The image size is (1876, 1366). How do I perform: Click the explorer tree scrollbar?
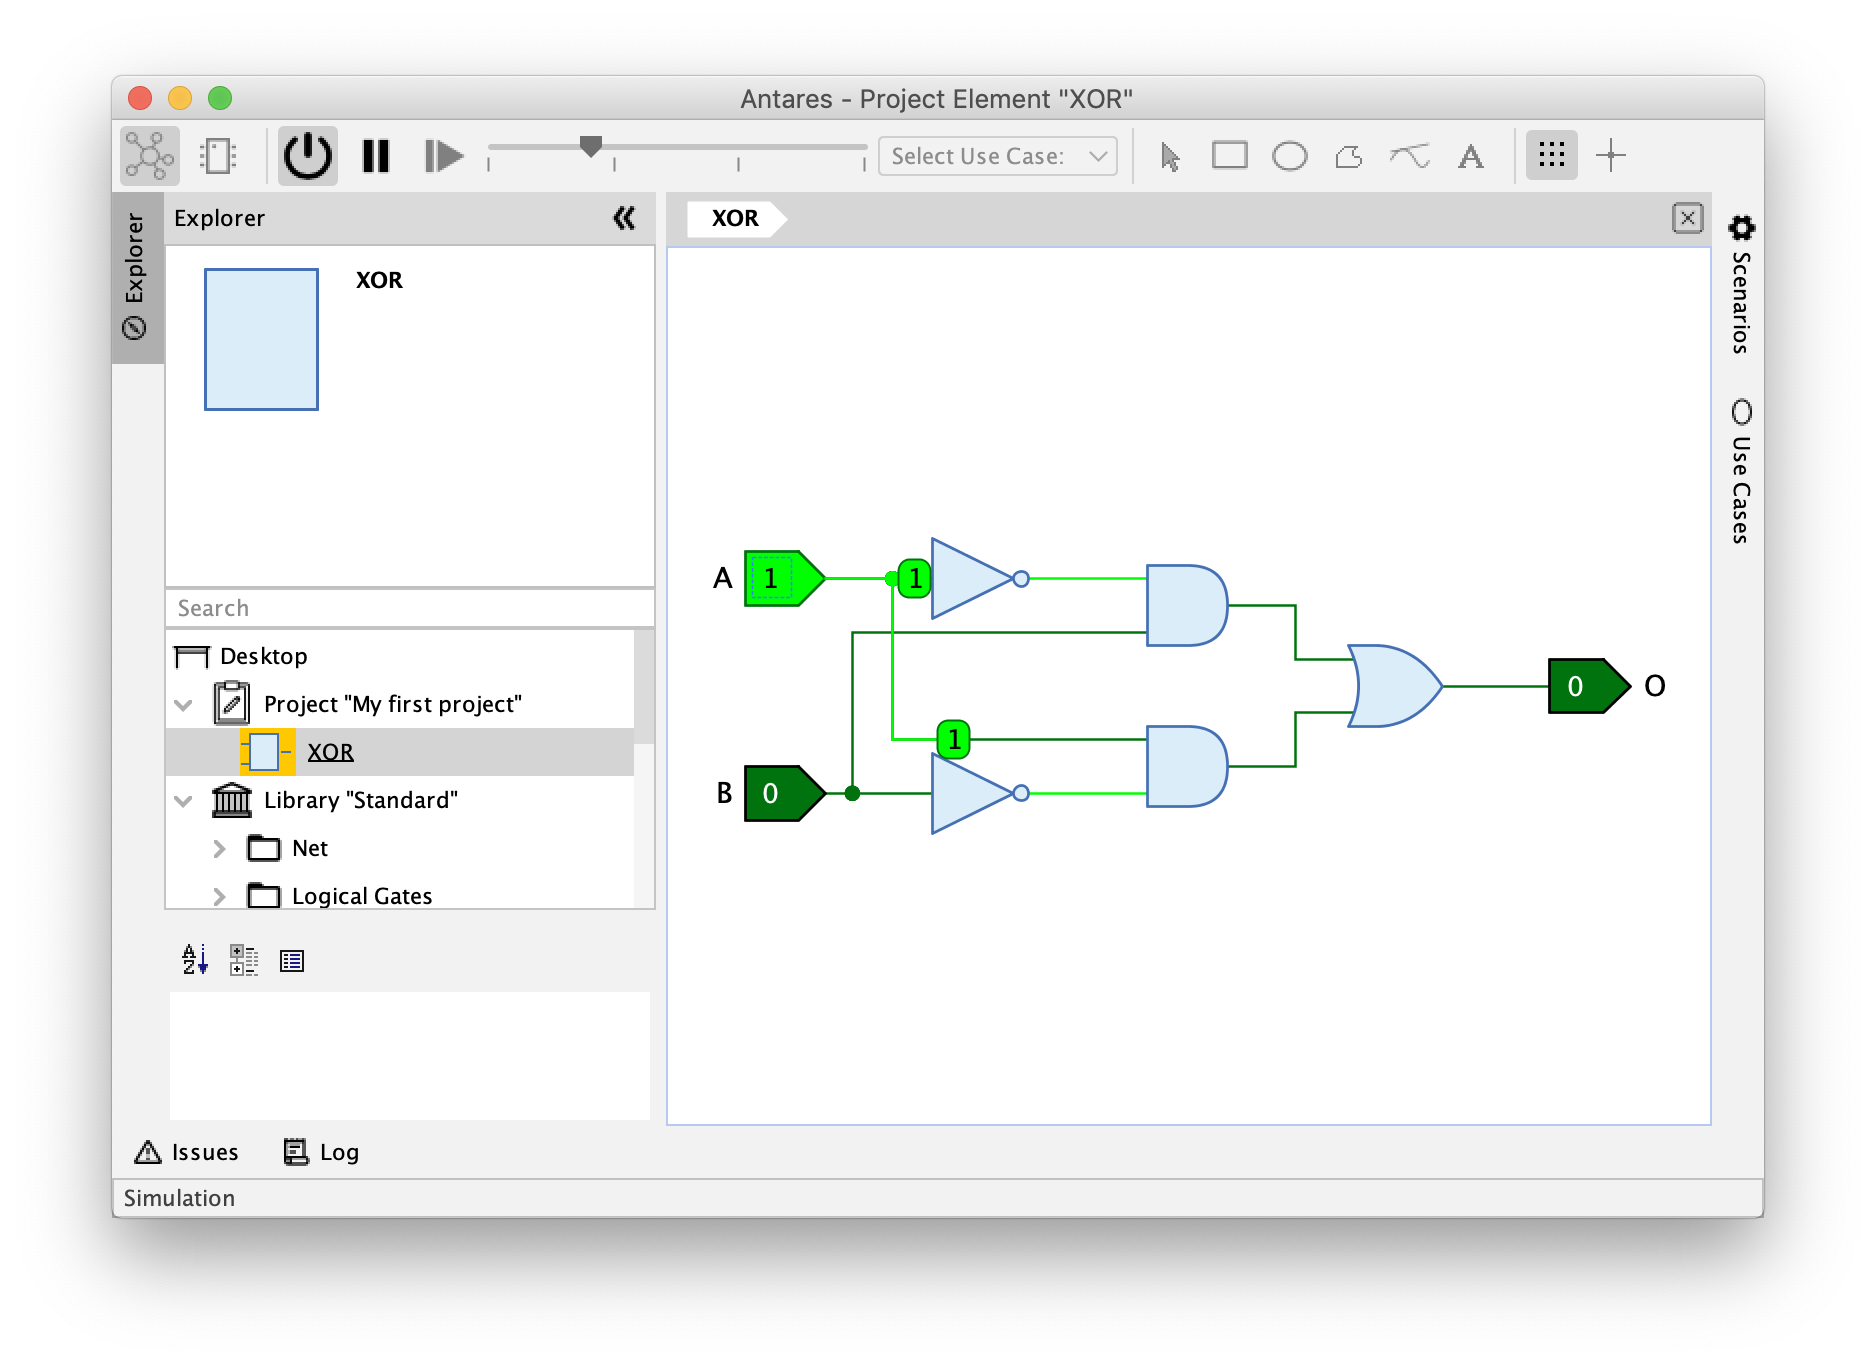click(x=644, y=686)
